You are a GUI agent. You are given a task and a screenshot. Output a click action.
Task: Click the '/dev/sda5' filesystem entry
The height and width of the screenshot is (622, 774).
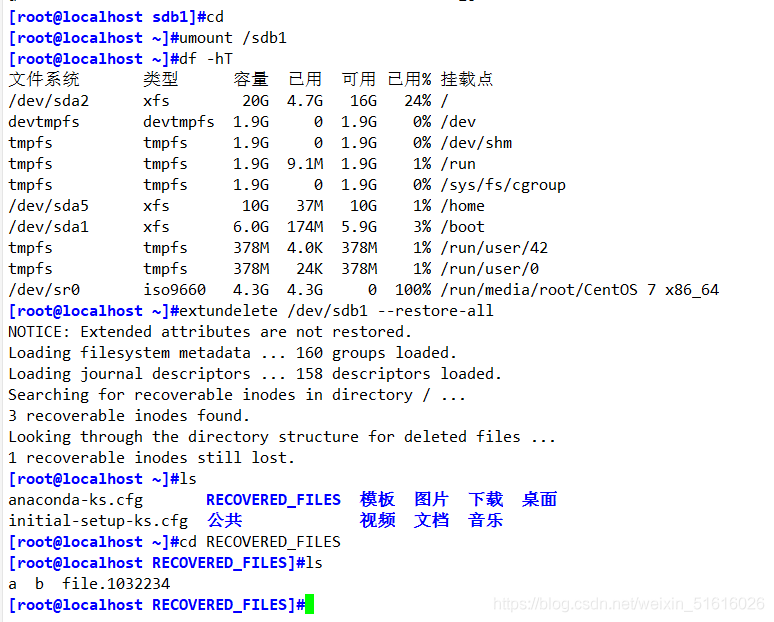(x=49, y=206)
